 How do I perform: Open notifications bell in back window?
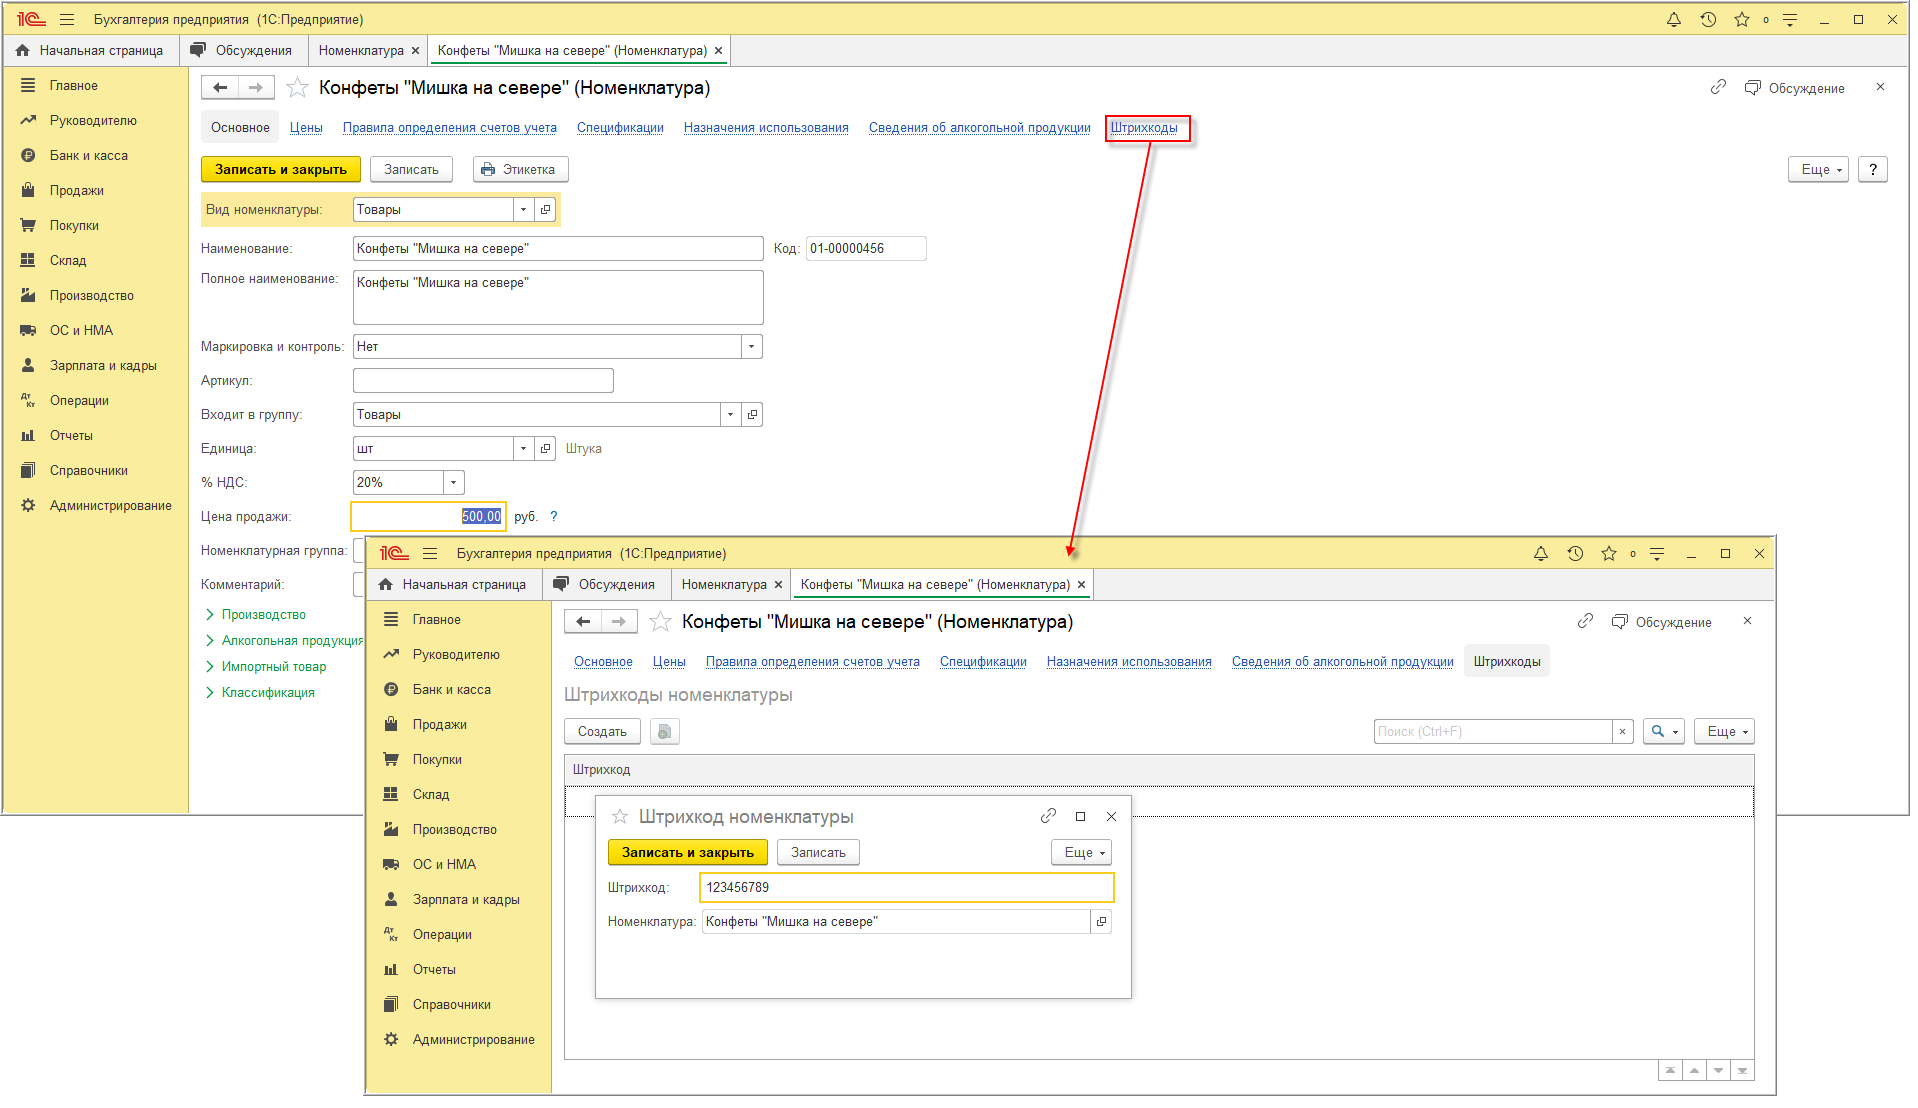point(1673,19)
